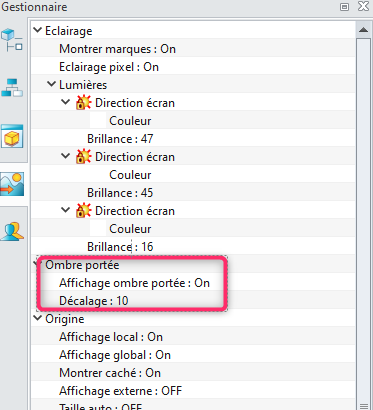
Task: Open Couleur swatch above Brillance 45
Action: pyautogui.click(x=98, y=175)
